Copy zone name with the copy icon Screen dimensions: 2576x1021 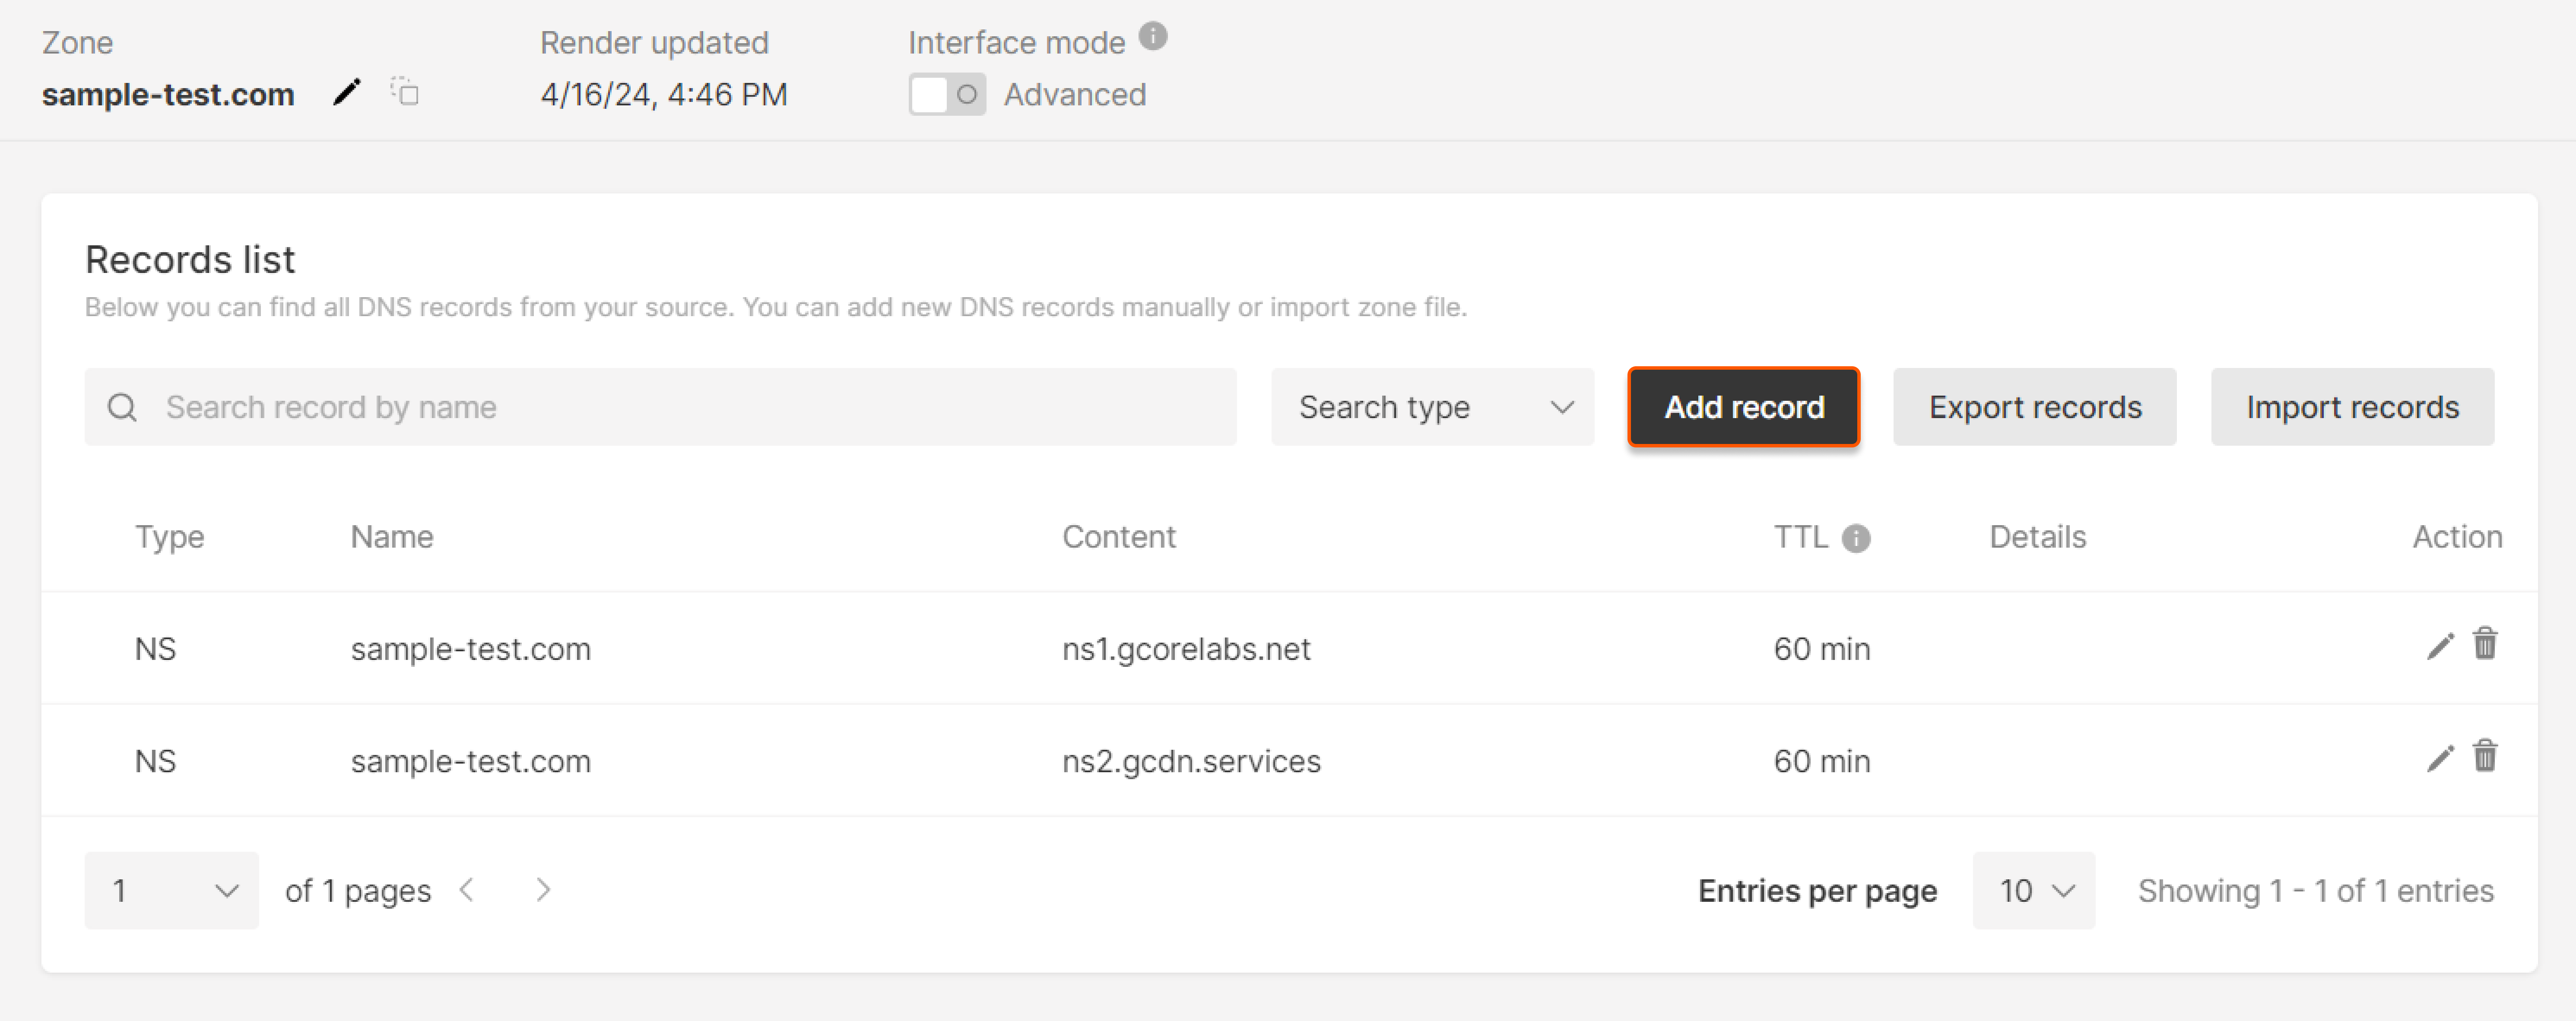pos(405,92)
